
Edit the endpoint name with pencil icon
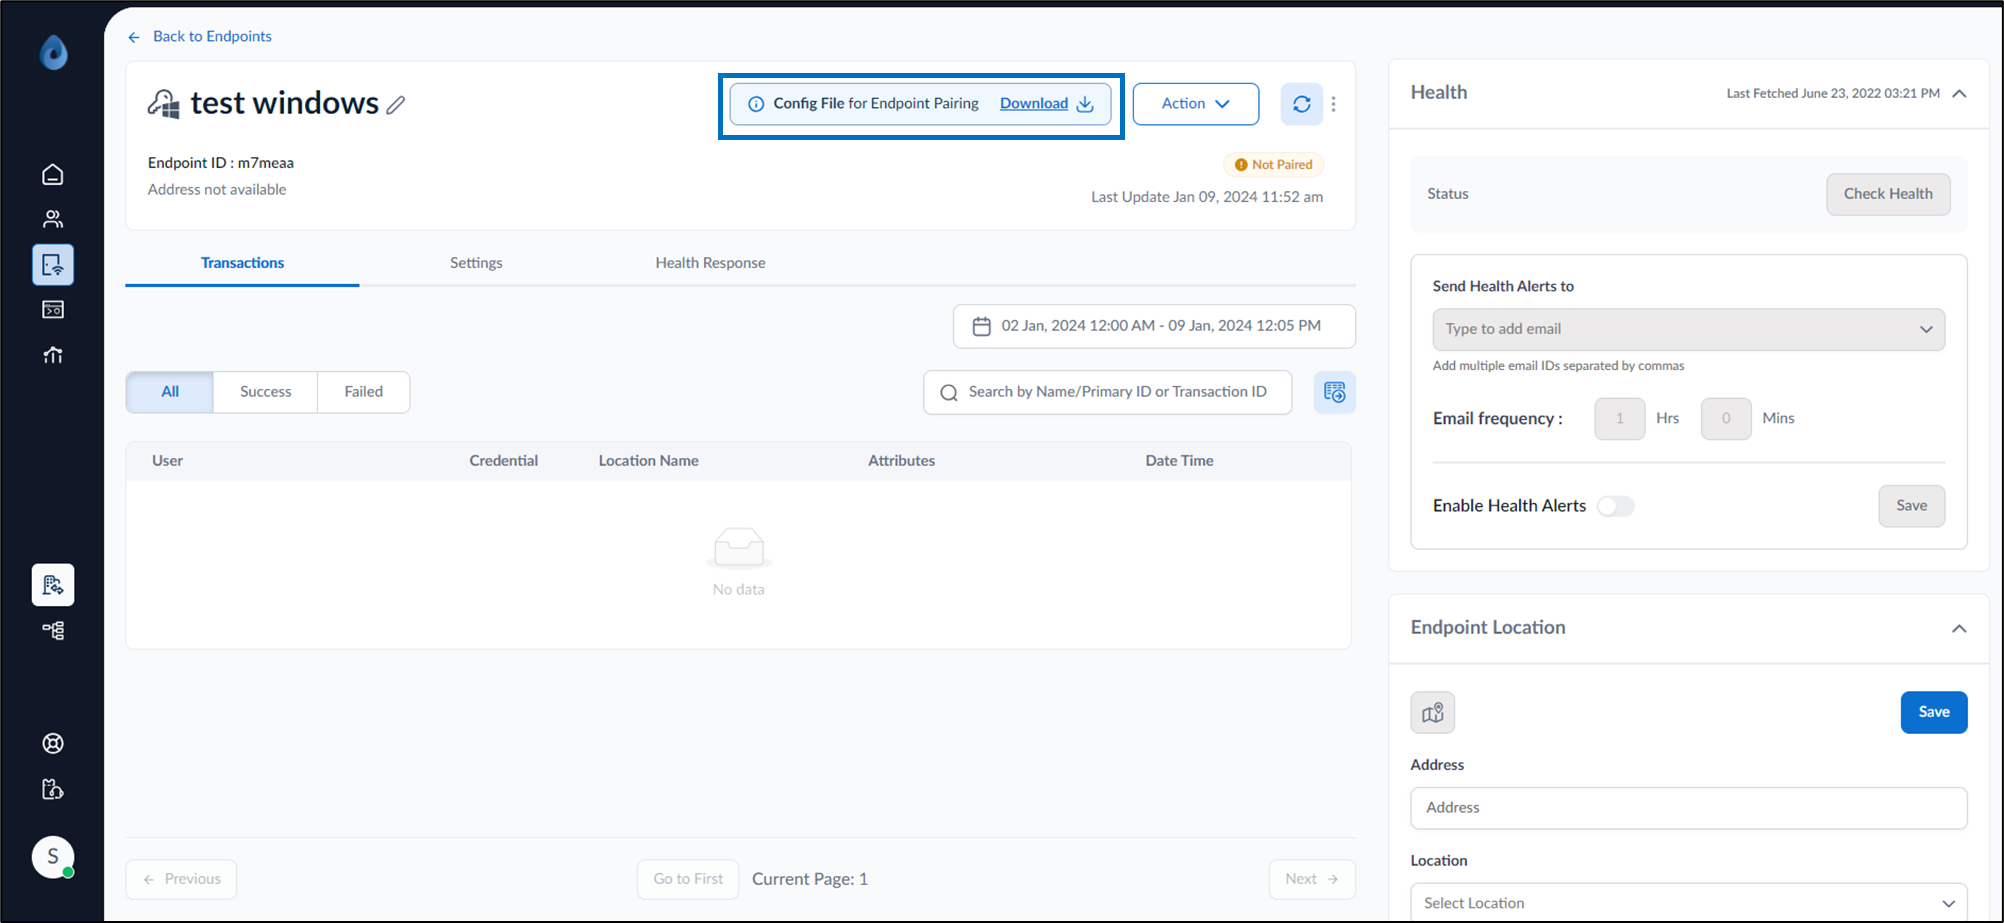pyautogui.click(x=396, y=104)
